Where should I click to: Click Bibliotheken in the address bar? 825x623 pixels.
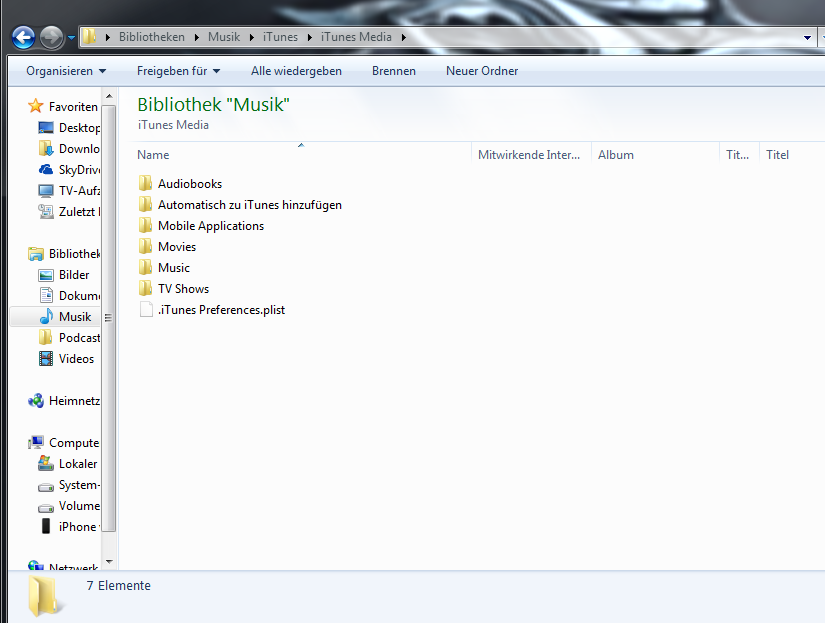pos(152,37)
